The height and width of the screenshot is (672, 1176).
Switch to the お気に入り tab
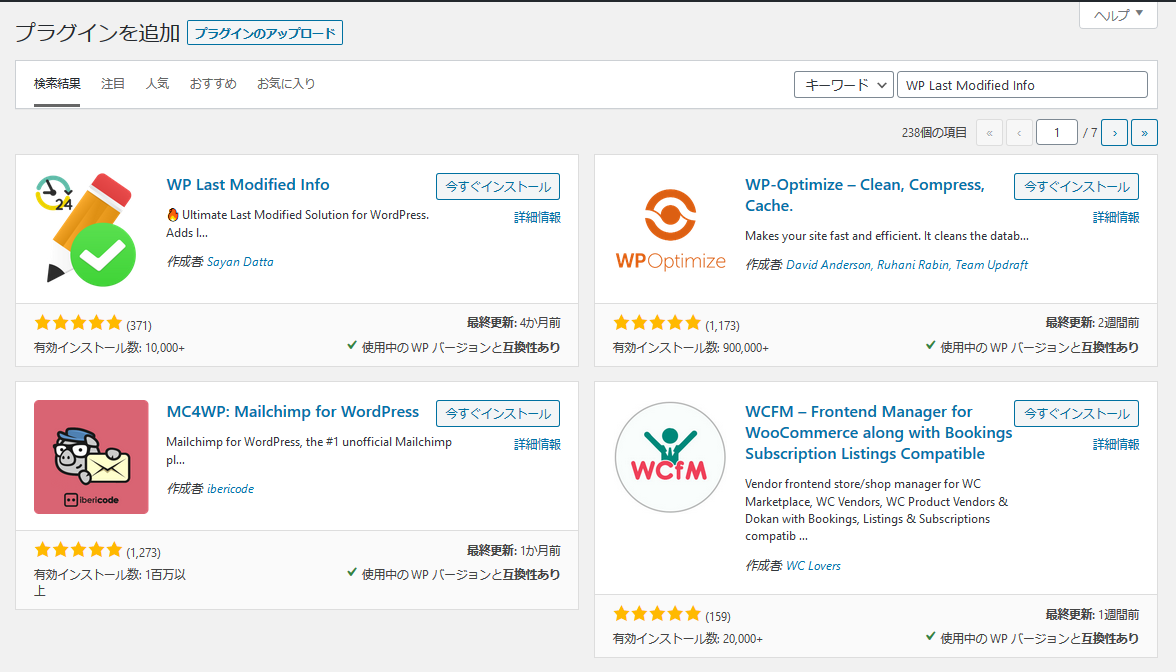click(x=286, y=84)
